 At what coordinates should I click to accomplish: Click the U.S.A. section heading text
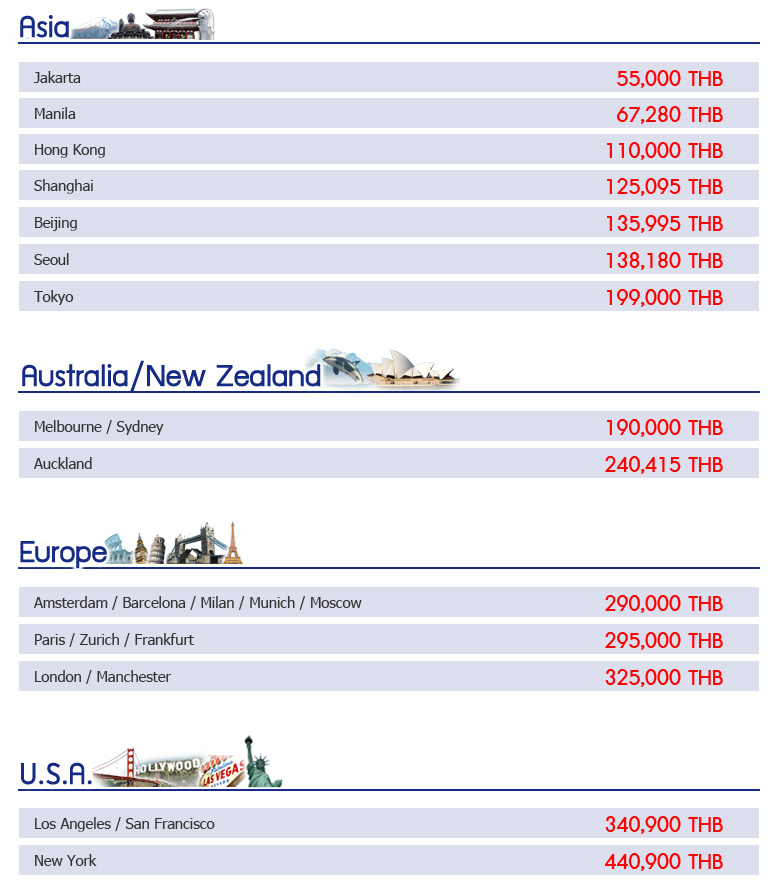(55, 773)
